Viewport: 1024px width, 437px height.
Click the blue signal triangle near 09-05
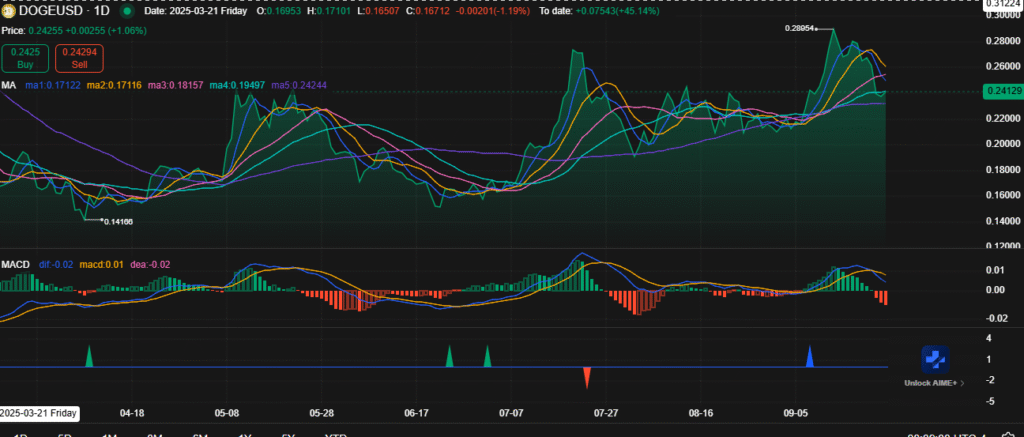pos(810,356)
